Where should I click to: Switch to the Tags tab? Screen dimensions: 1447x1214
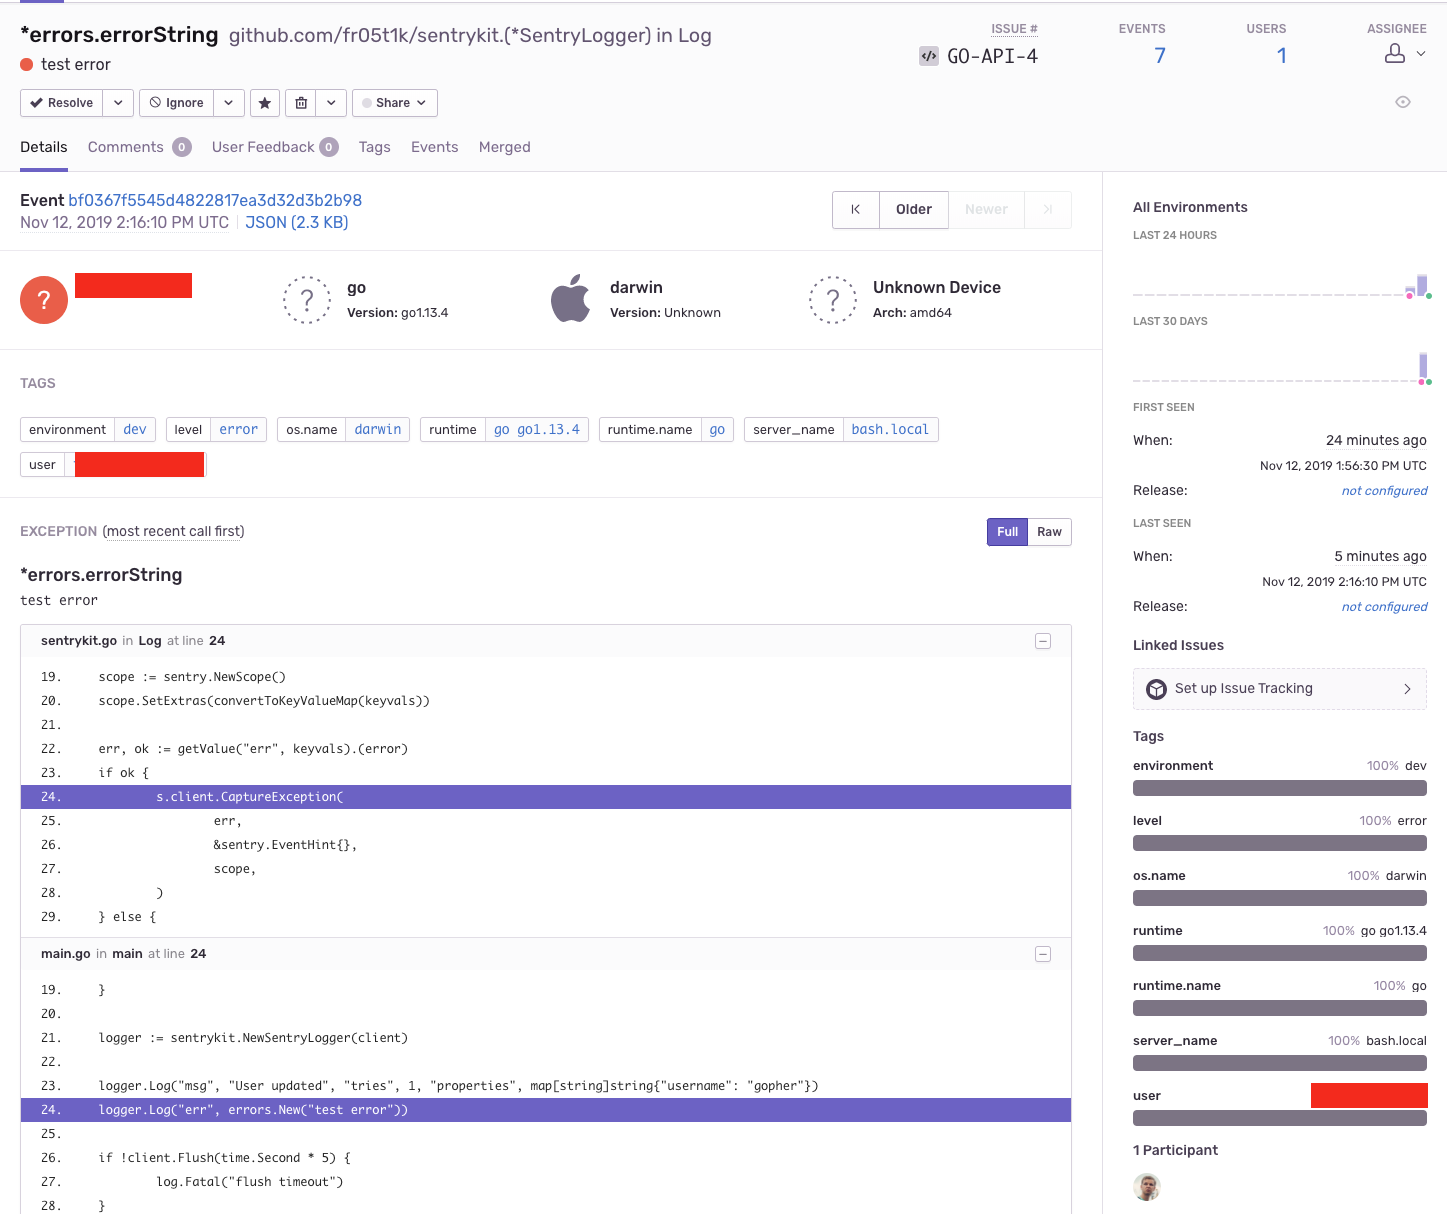[375, 147]
